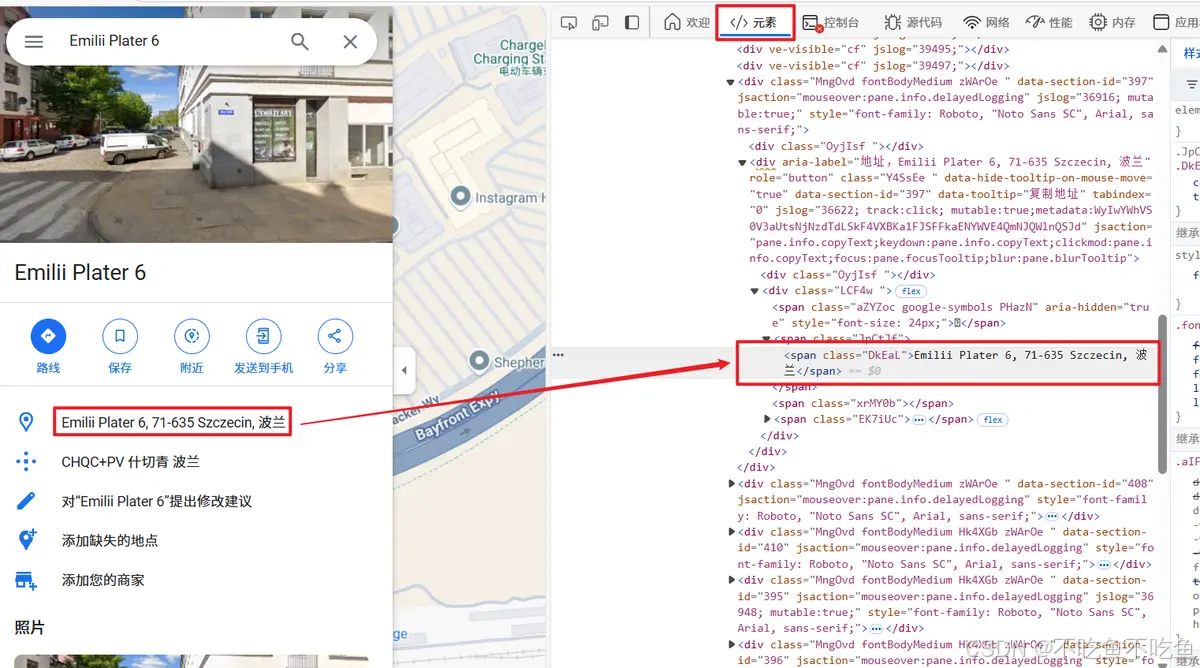Screen dimensions: 1200x668
Task: Open the Google Maps hamburger menu
Action: 34,41
